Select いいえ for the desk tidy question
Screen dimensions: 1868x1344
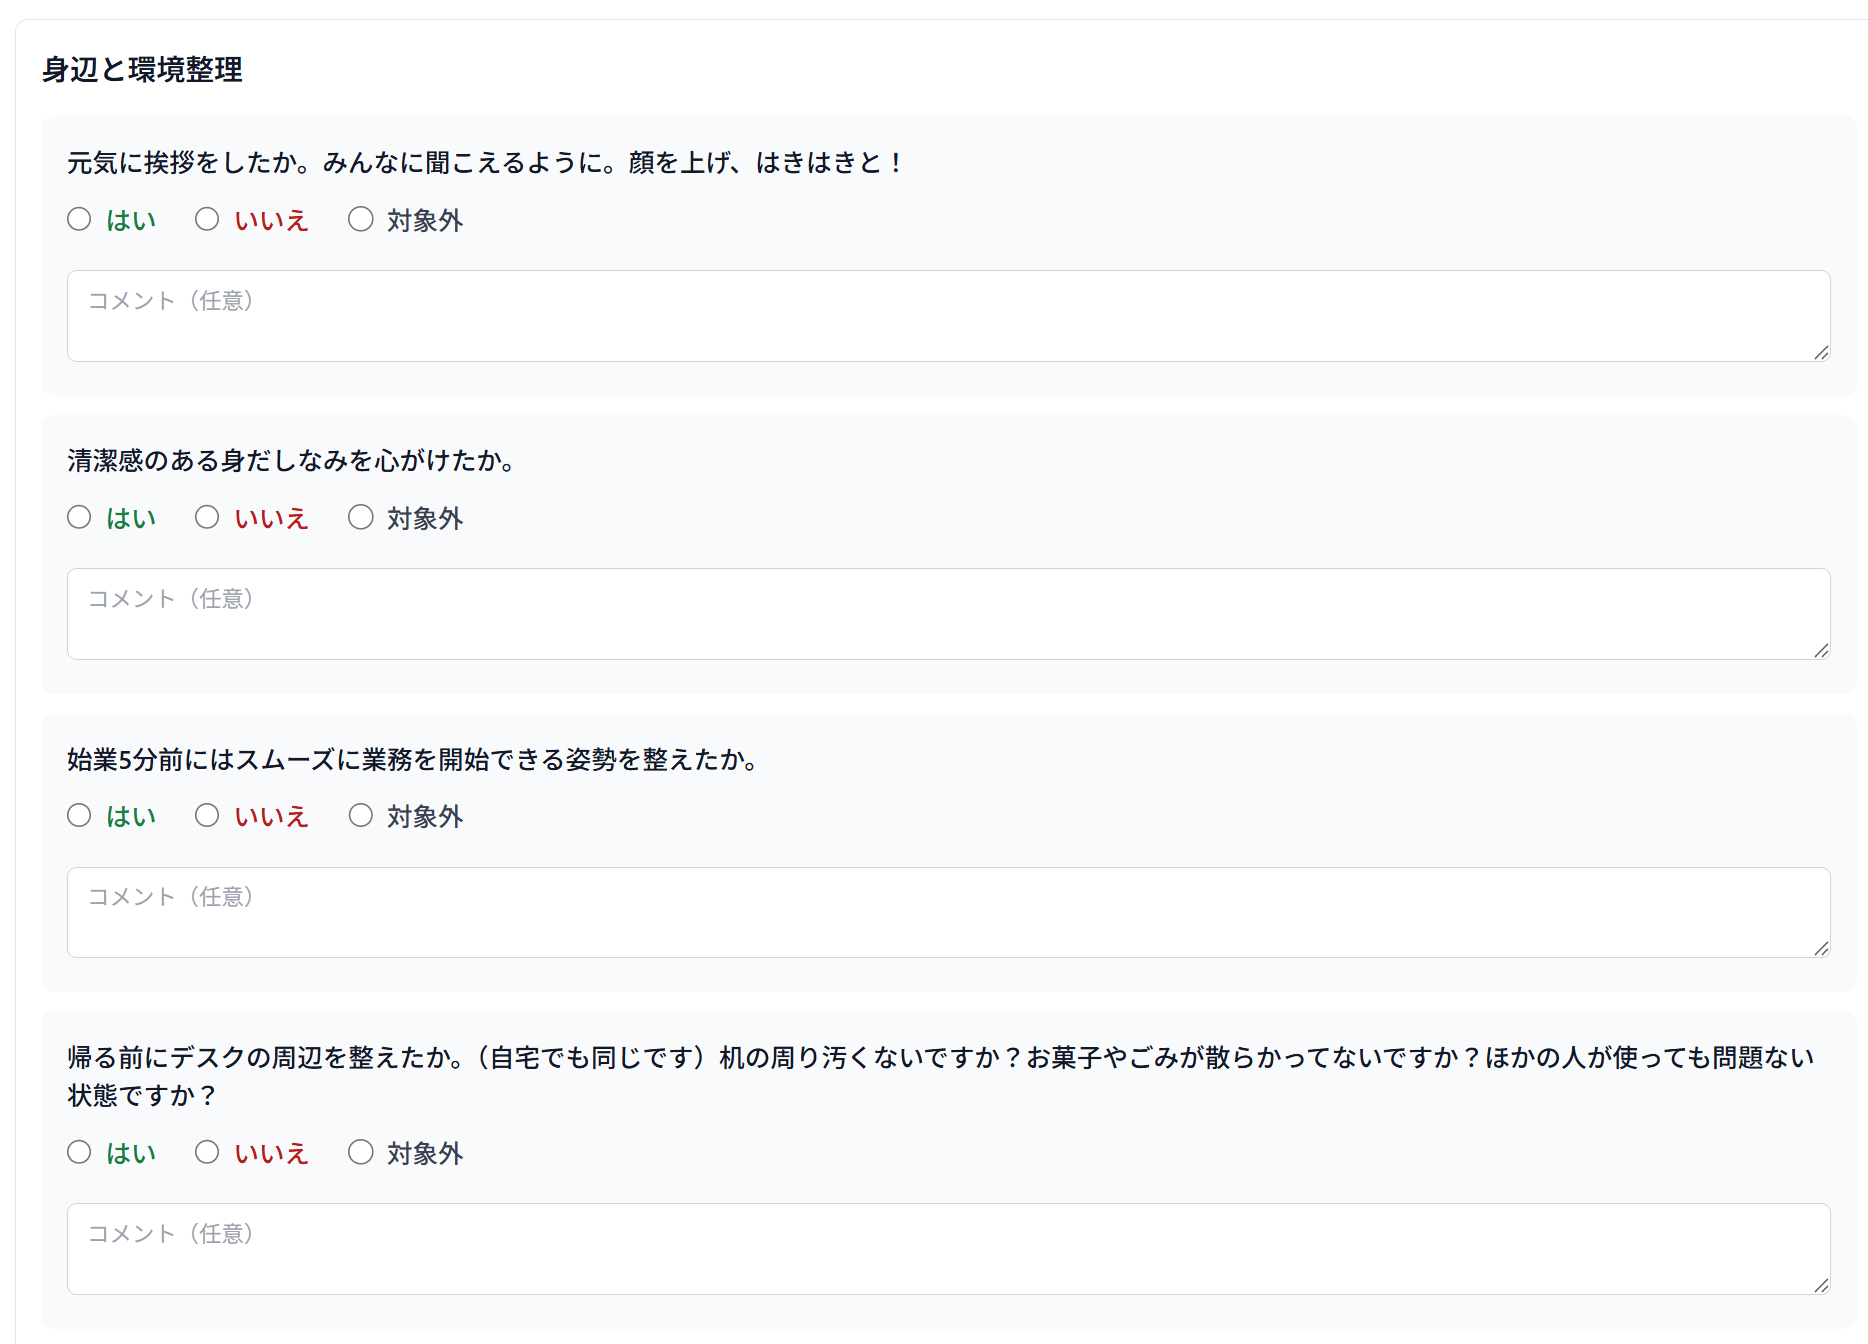coord(207,1152)
